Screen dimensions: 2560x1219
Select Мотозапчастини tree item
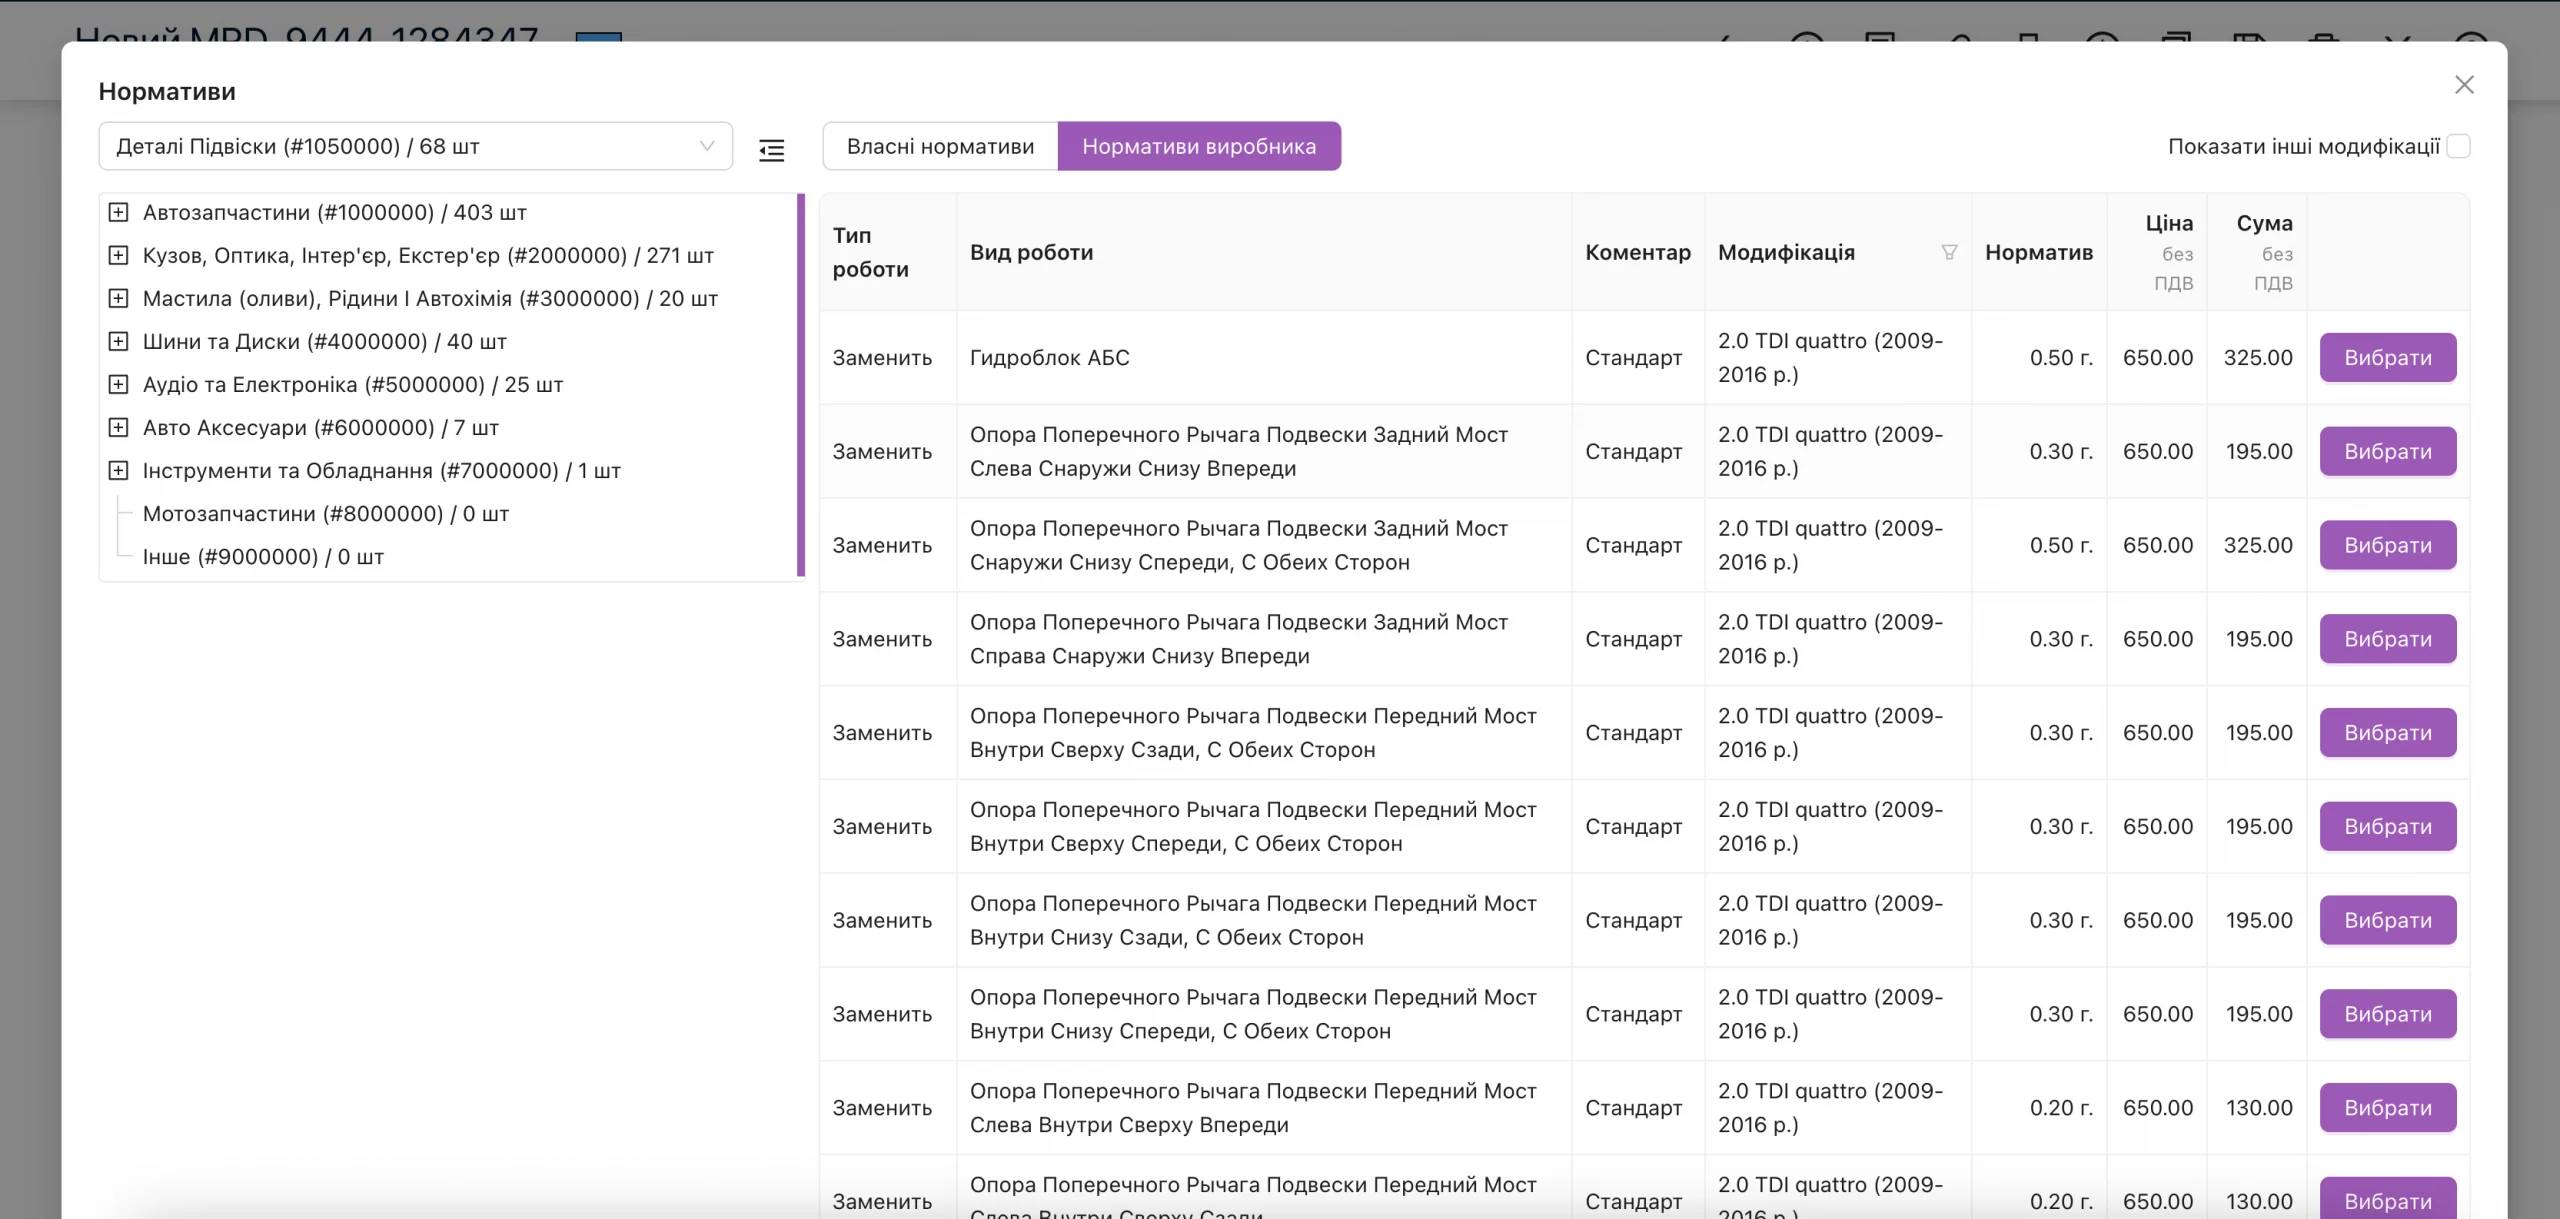pos(326,513)
